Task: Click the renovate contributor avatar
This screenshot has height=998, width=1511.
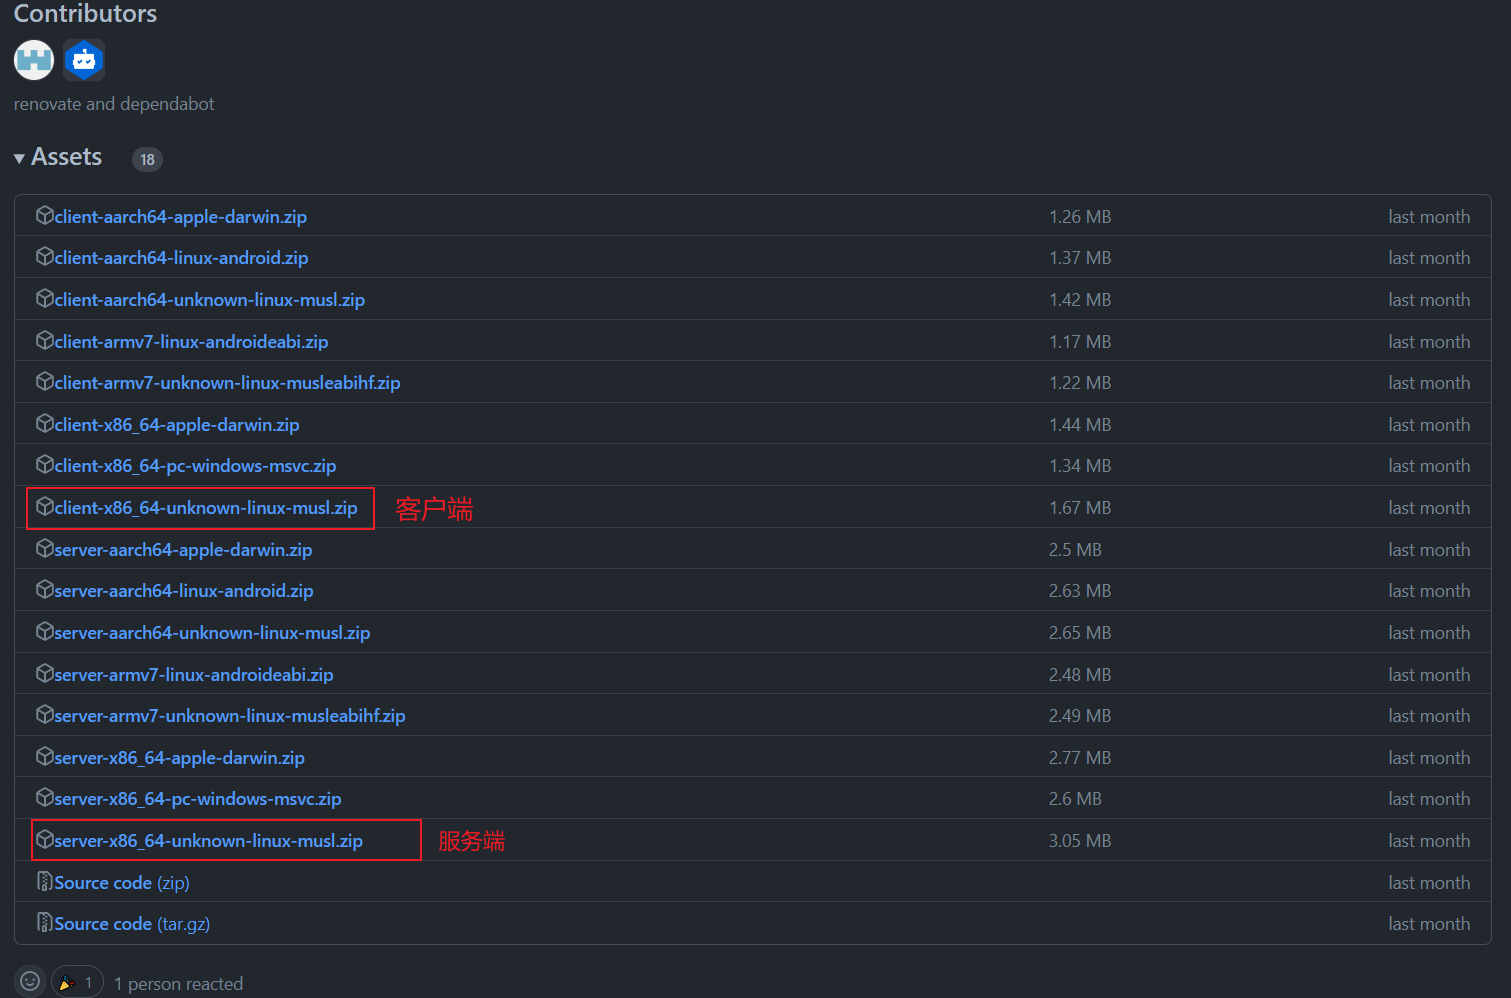Action: [x=33, y=60]
